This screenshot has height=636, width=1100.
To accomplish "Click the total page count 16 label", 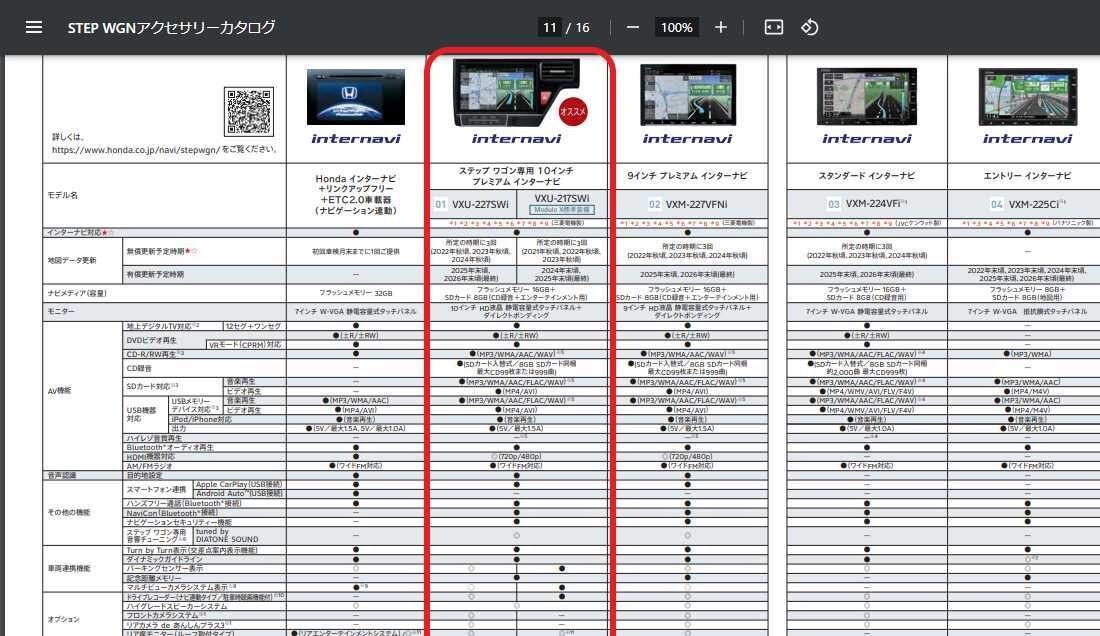I will pyautogui.click(x=584, y=27).
